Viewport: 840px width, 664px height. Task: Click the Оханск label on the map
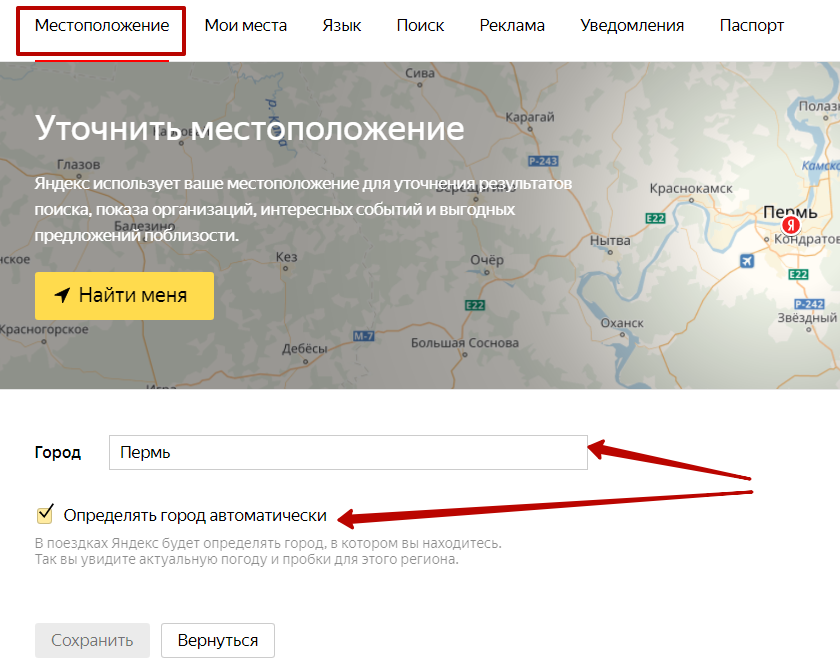click(x=621, y=323)
